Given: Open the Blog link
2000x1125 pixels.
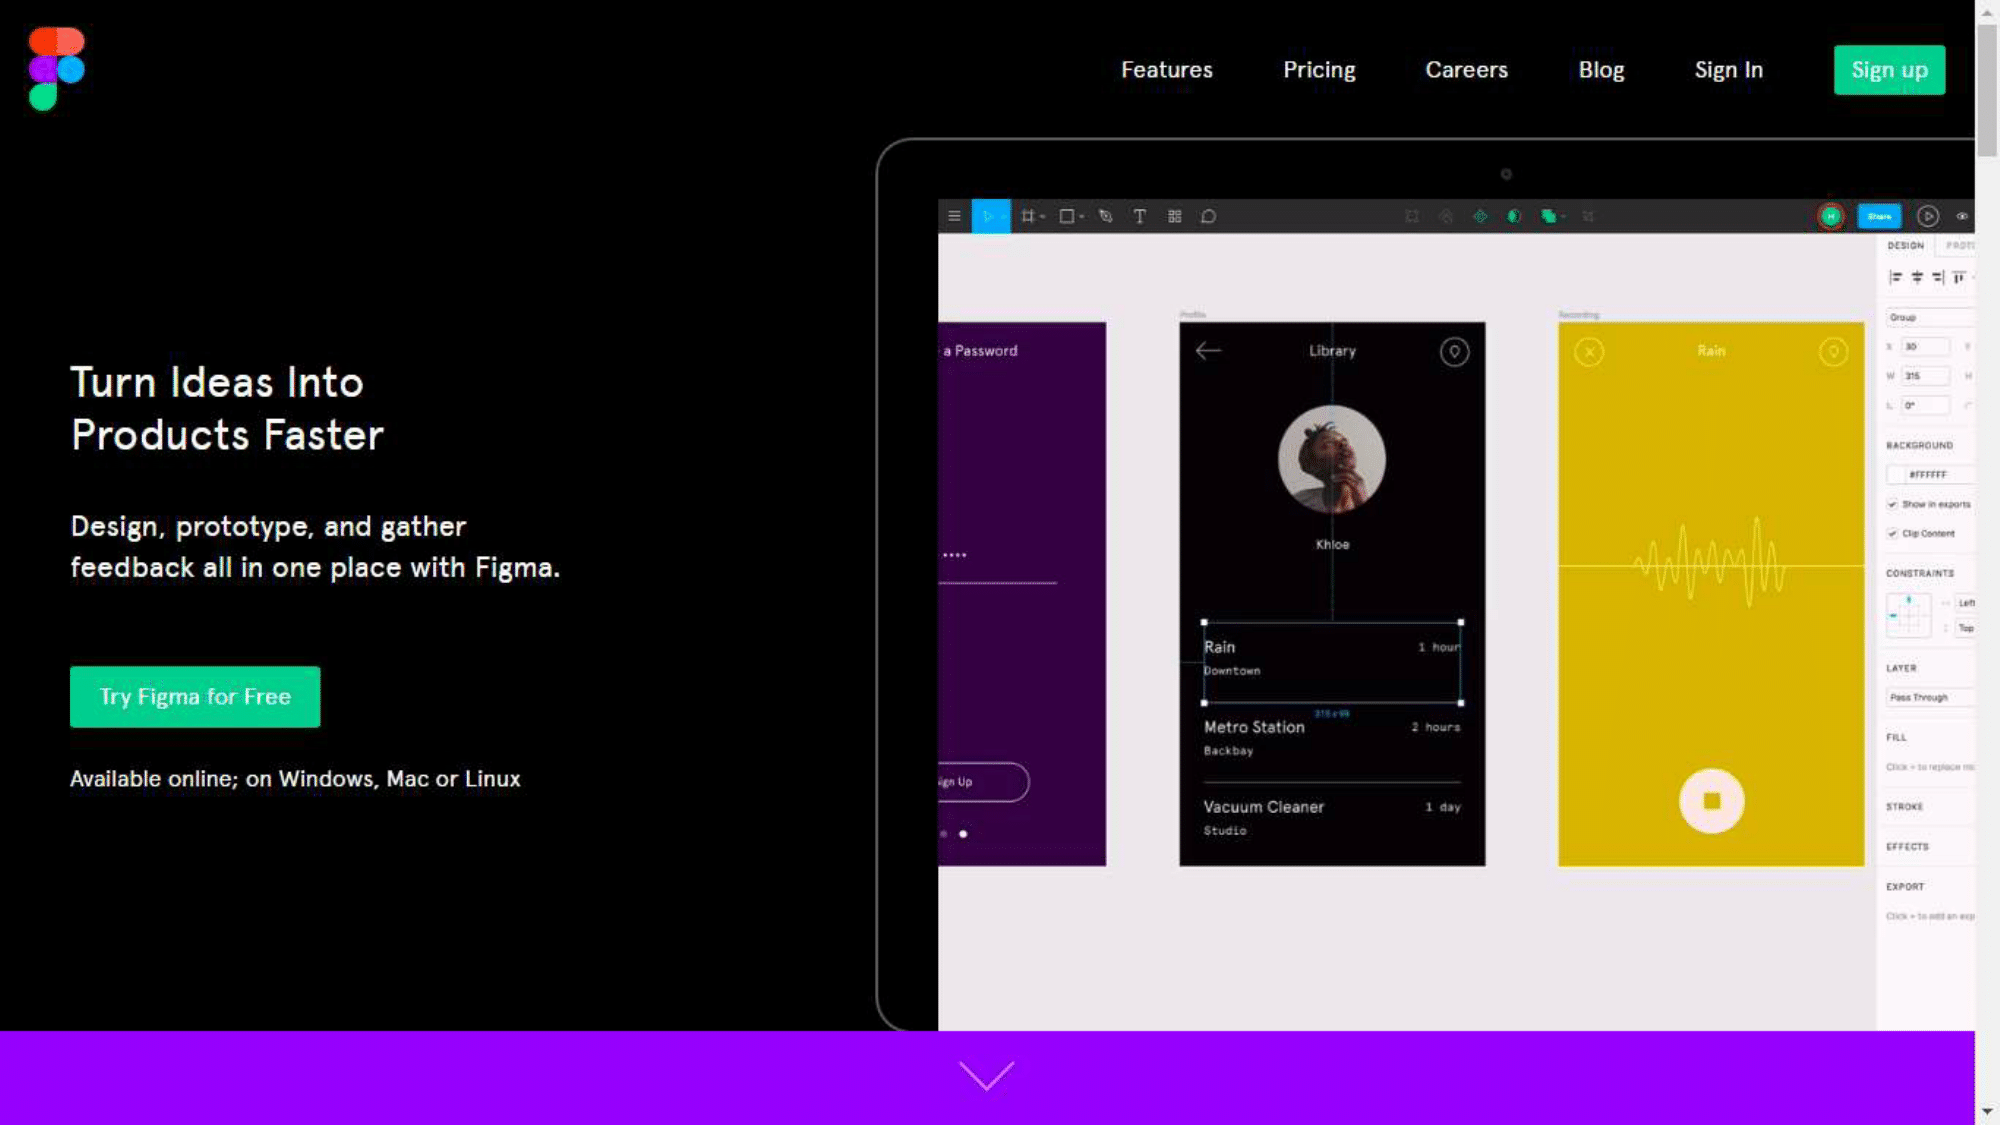Looking at the screenshot, I should 1601,70.
